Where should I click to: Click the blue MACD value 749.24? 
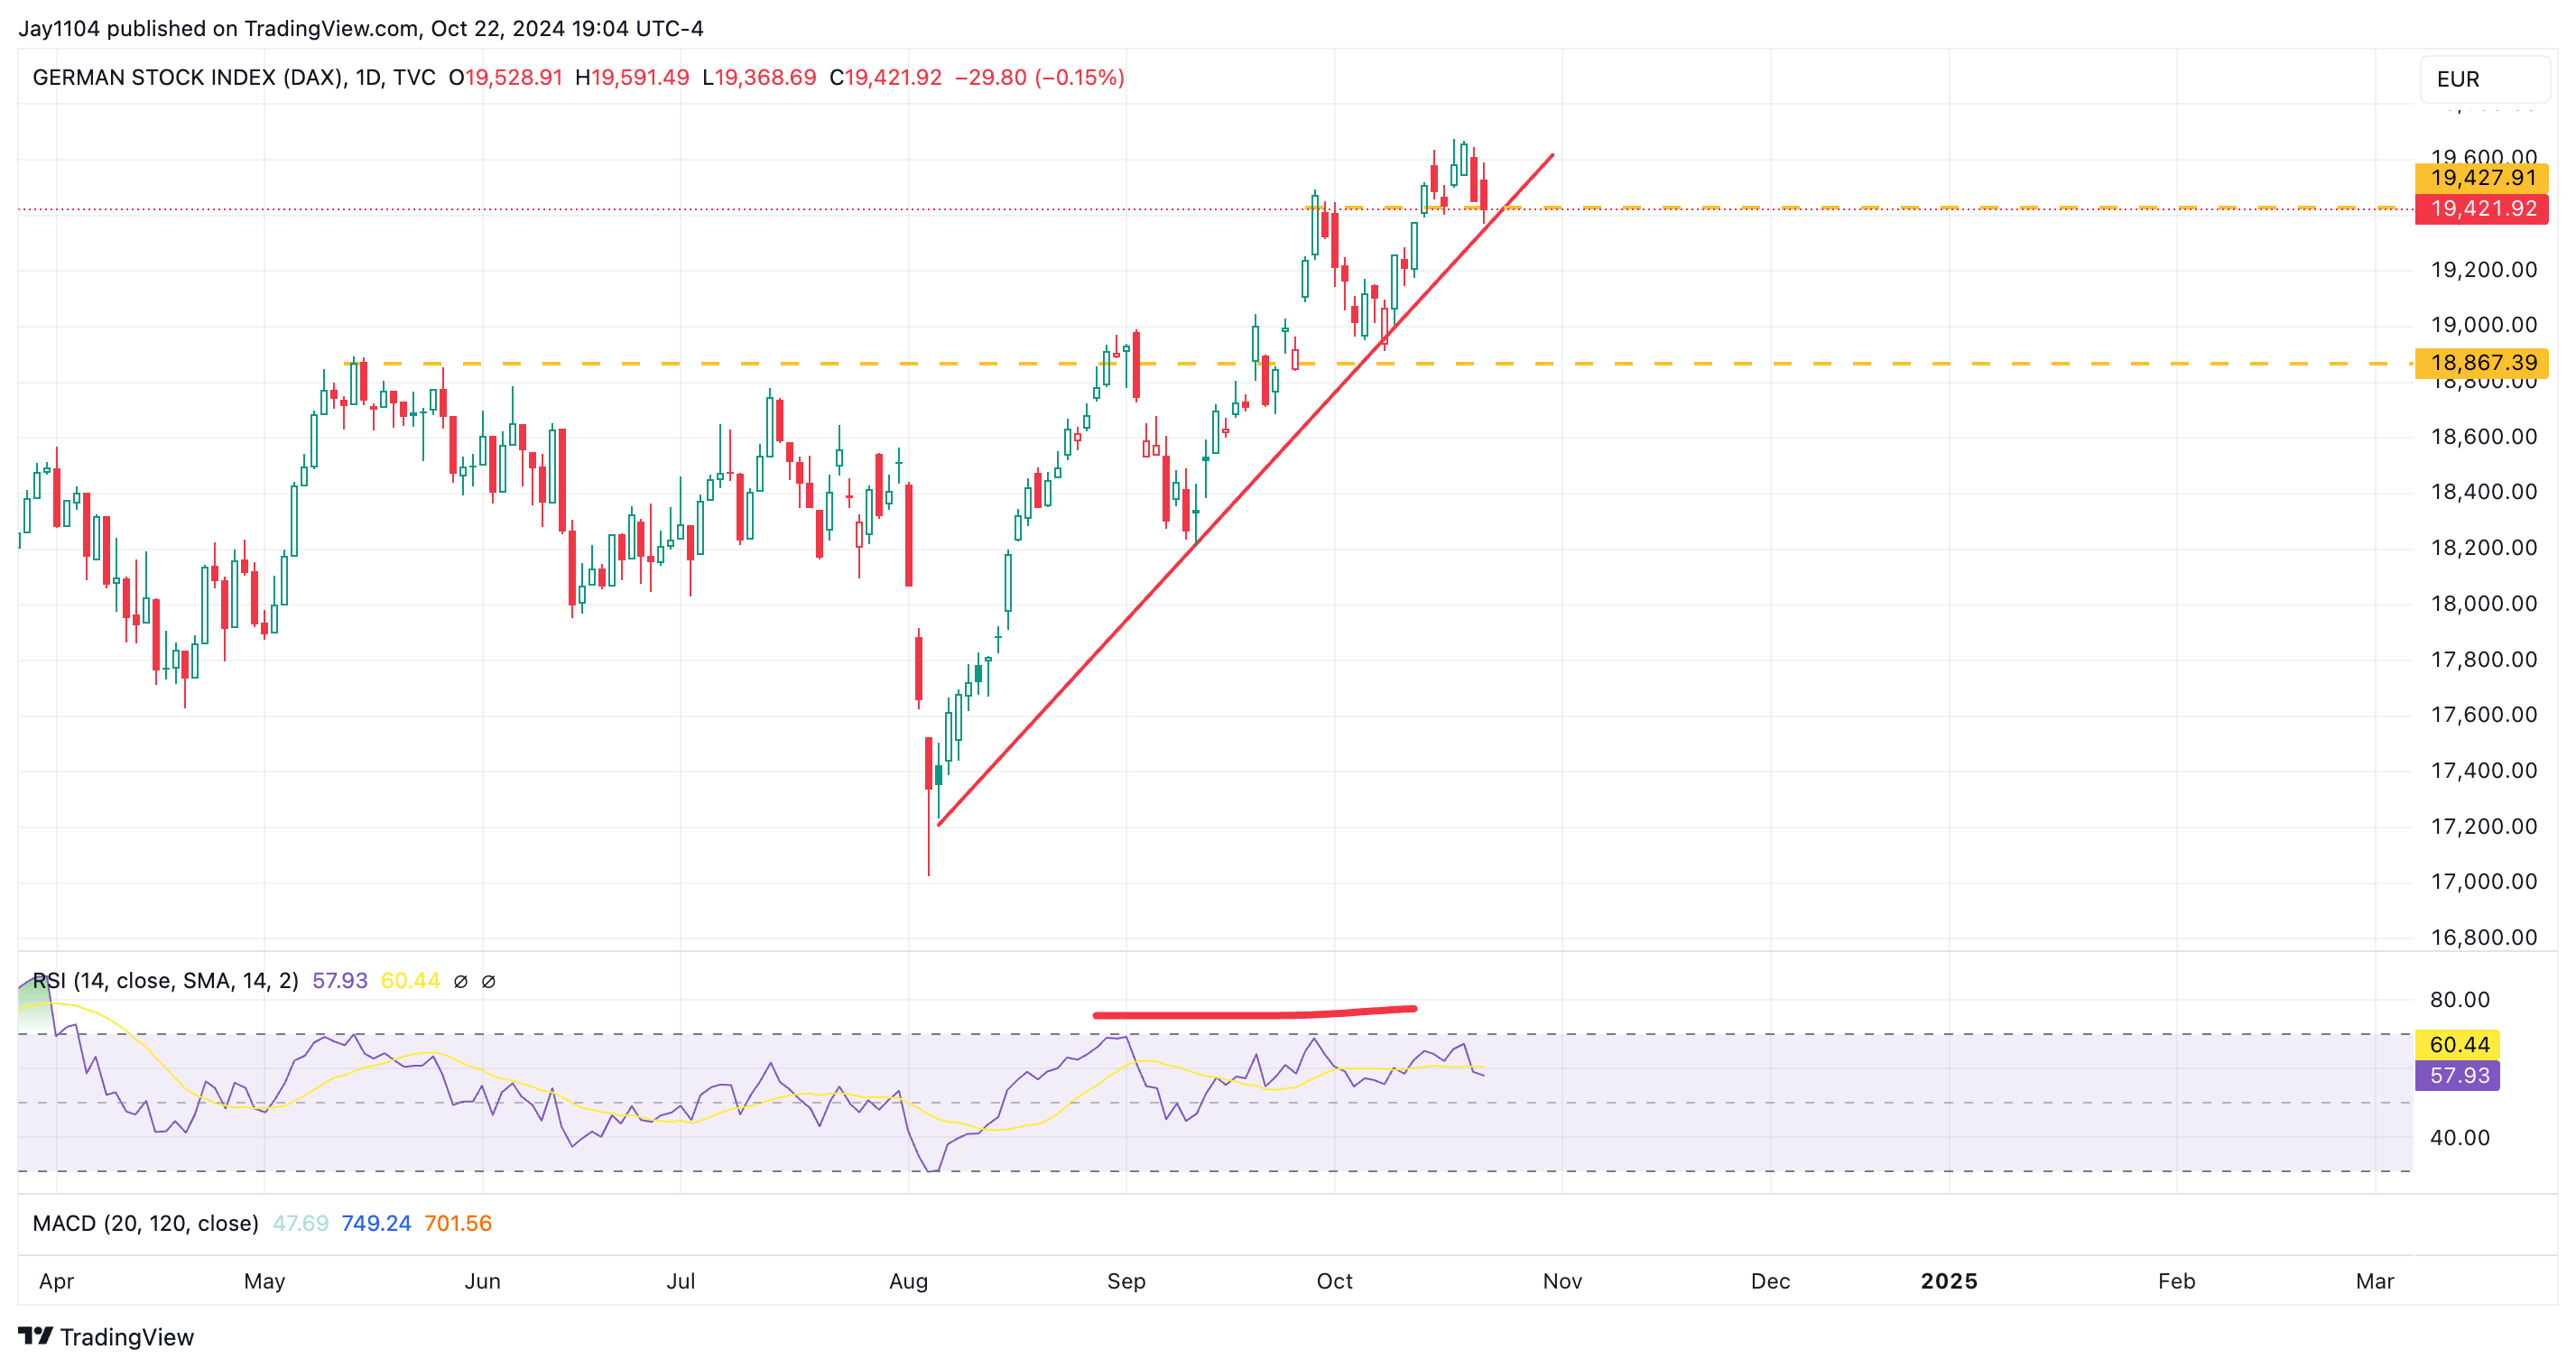tap(376, 1224)
